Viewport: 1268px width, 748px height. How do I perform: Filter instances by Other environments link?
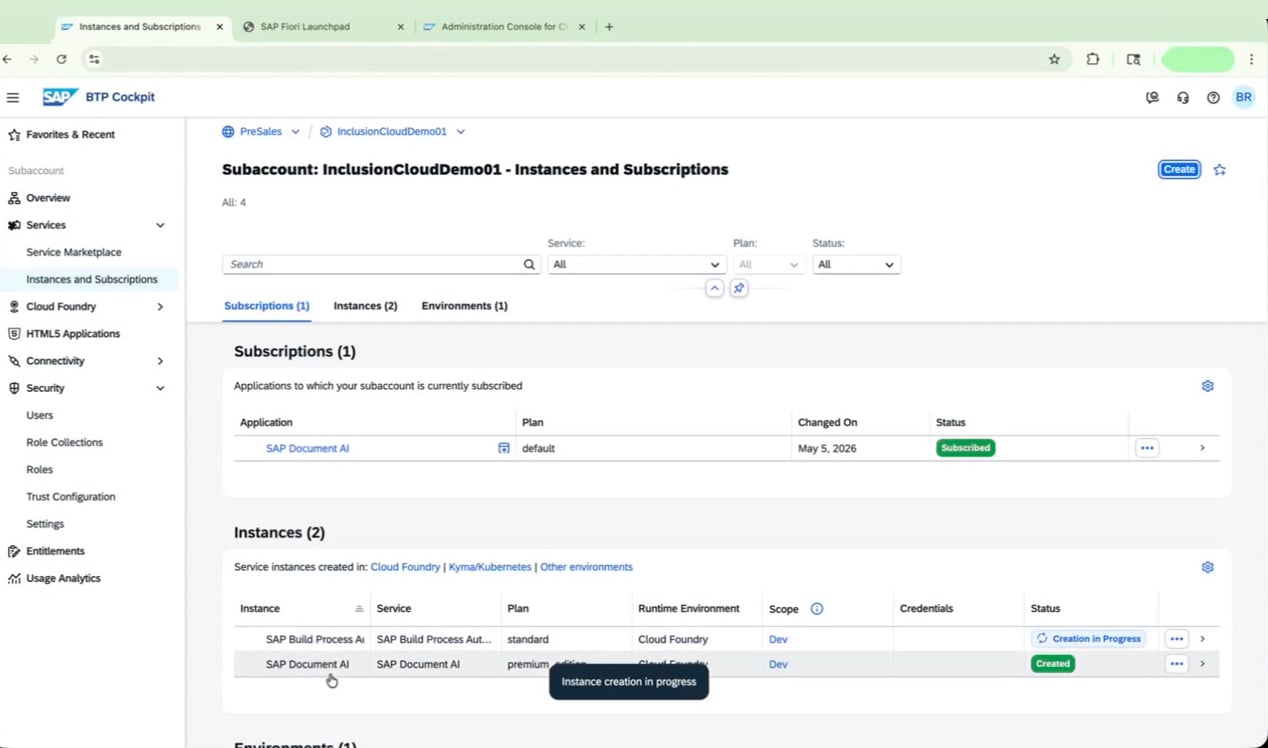click(586, 567)
